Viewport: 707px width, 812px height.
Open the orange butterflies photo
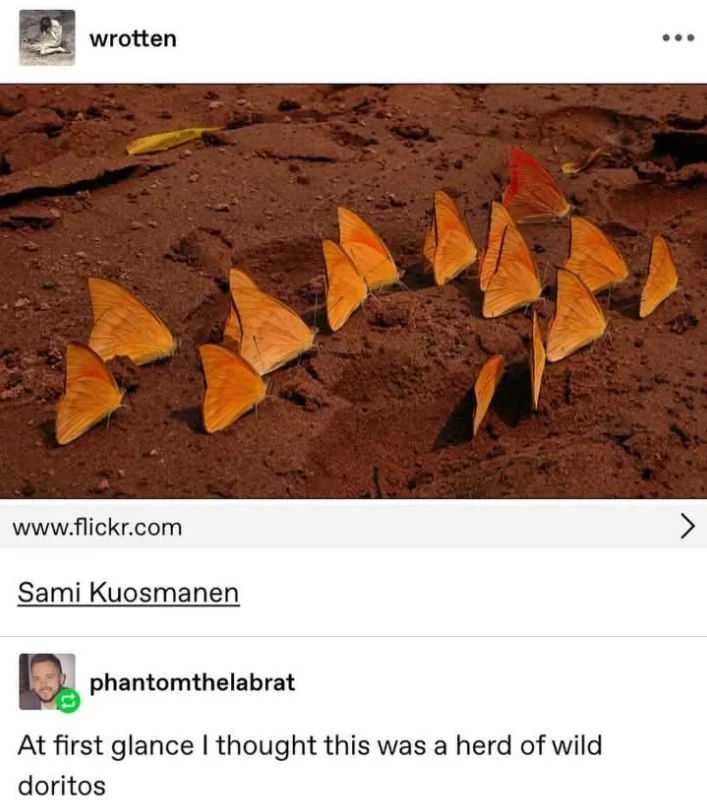pyautogui.click(x=353, y=291)
